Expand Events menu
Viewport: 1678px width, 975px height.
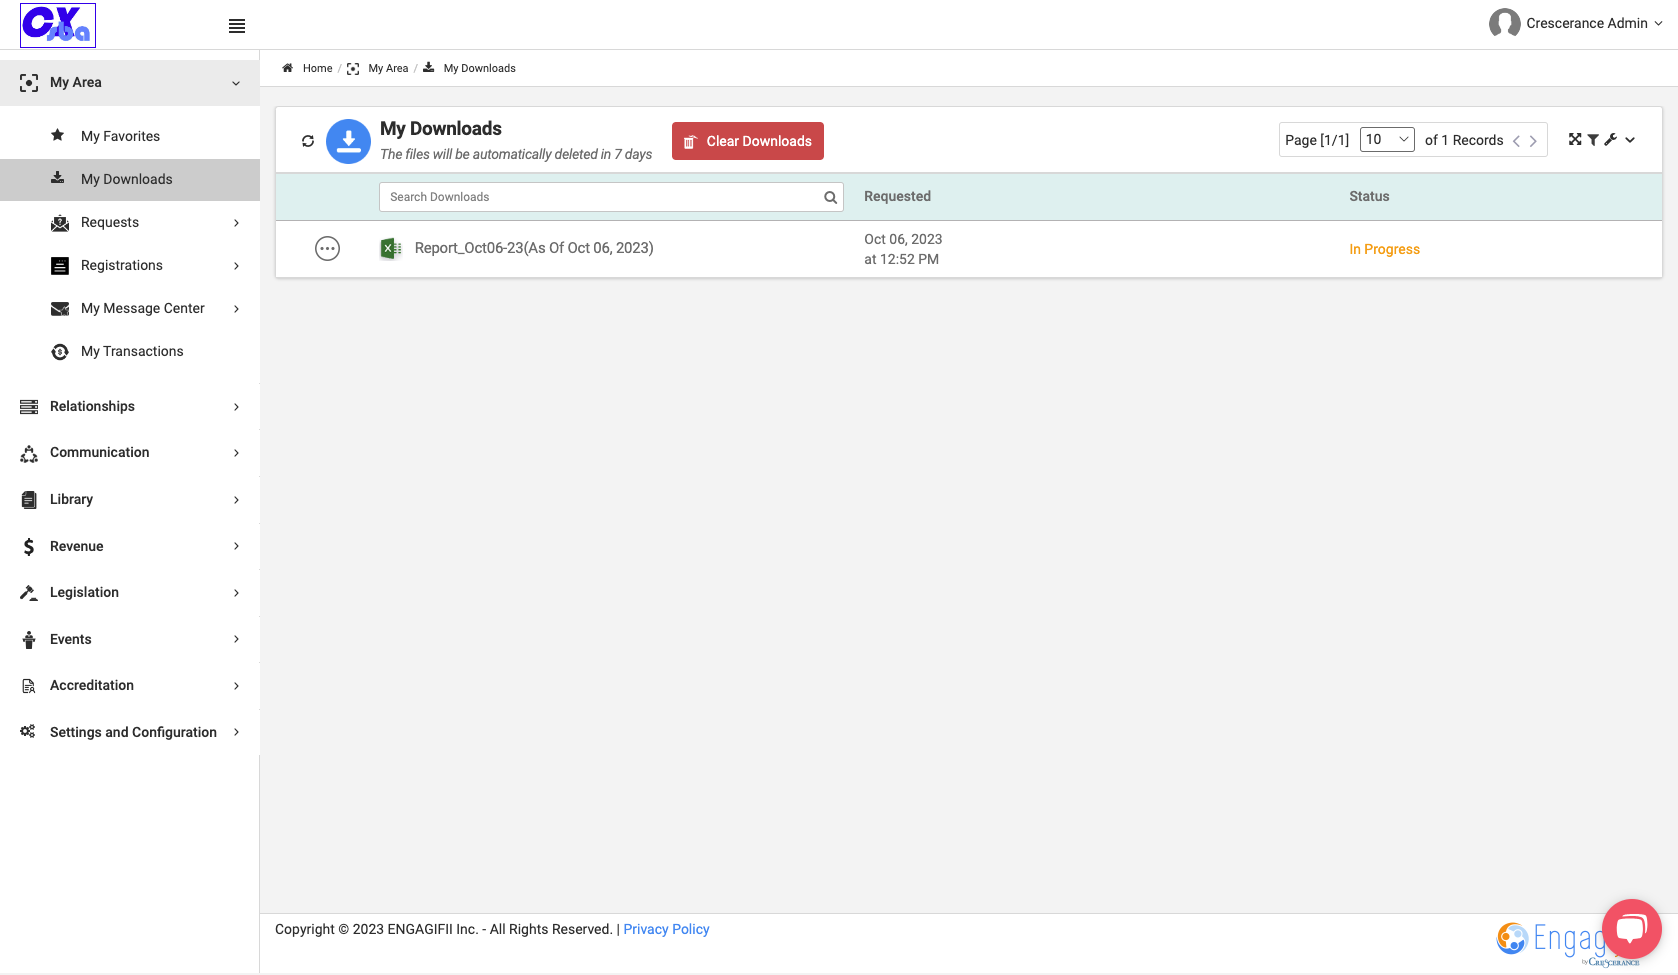(130, 640)
